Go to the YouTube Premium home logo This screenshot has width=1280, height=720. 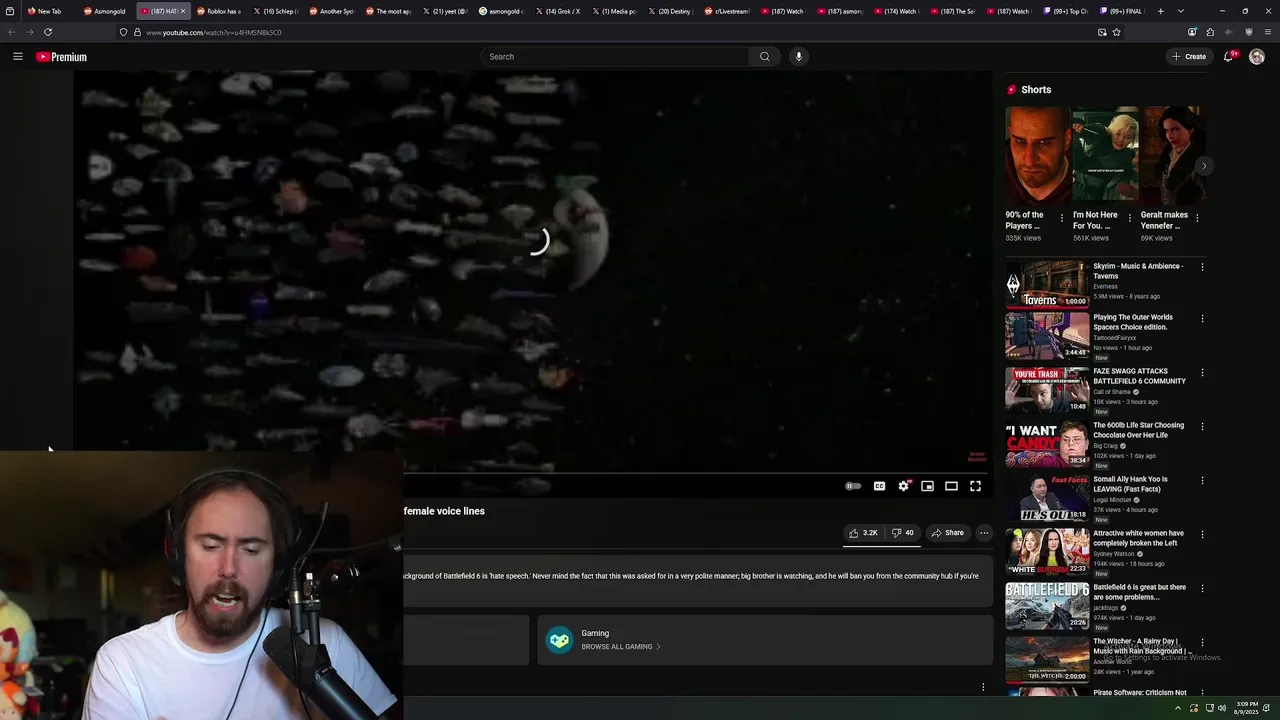(x=61, y=57)
